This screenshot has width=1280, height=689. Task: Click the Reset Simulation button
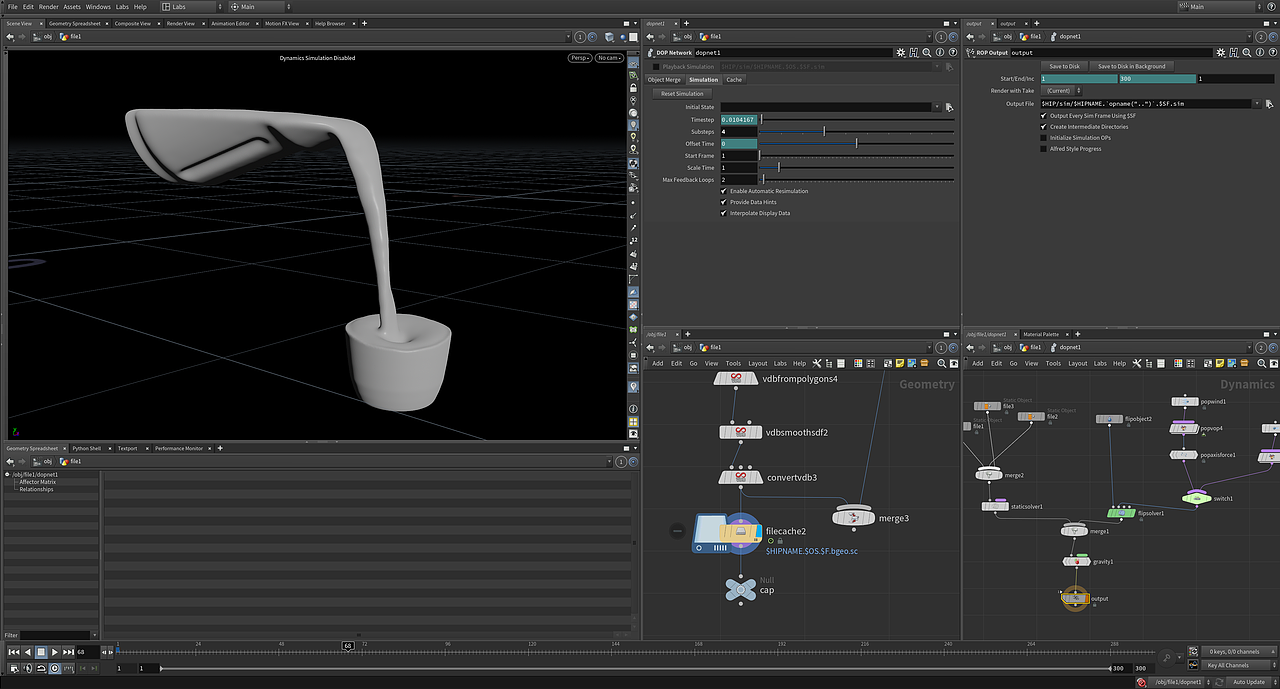[682, 94]
